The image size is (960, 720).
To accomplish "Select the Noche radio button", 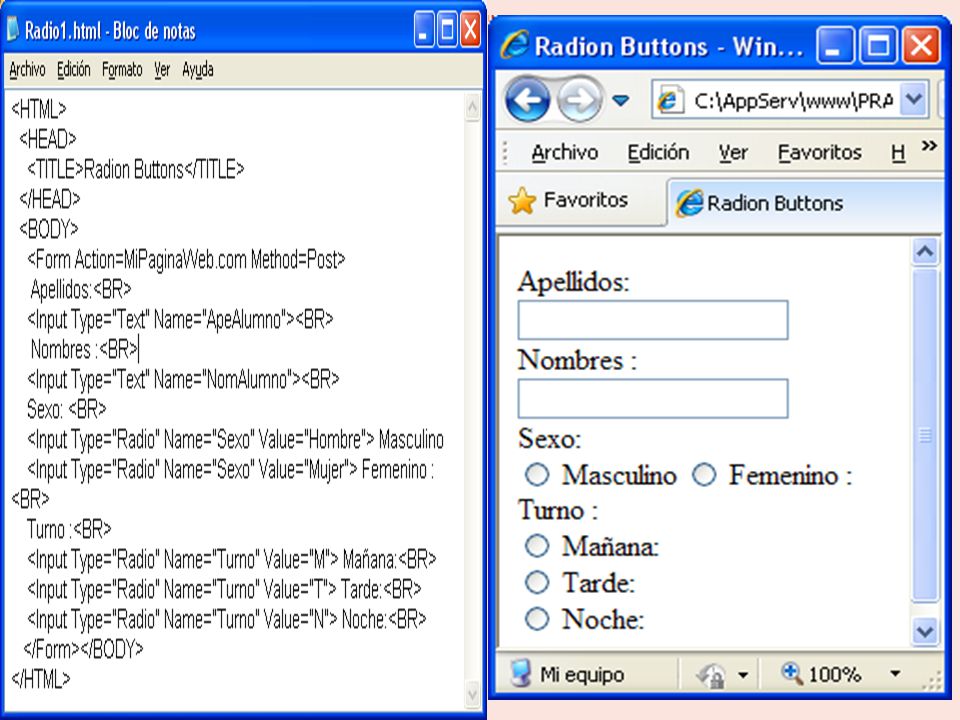I will 537,618.
